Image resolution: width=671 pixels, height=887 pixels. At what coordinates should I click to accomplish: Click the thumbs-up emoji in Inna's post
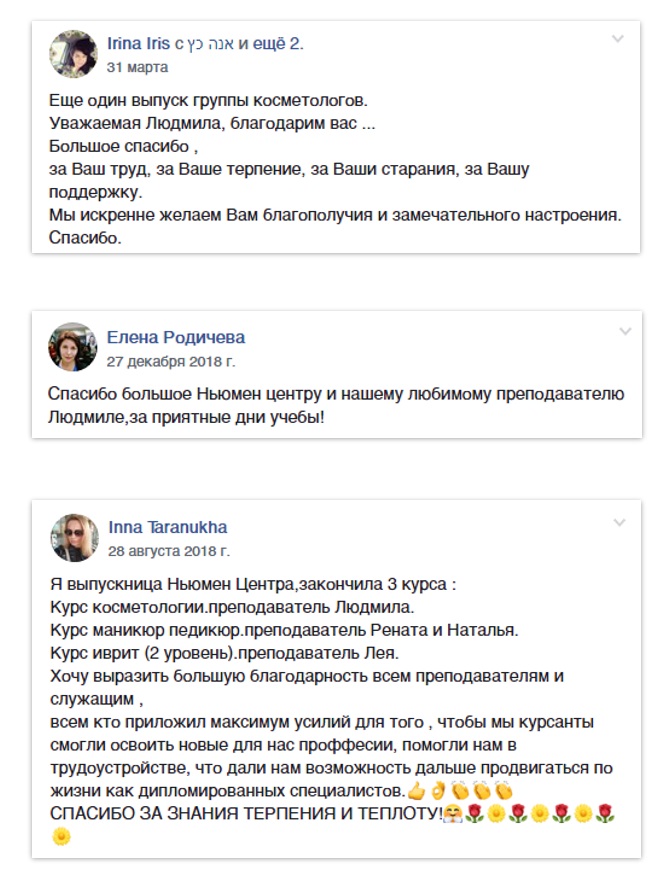coord(416,792)
